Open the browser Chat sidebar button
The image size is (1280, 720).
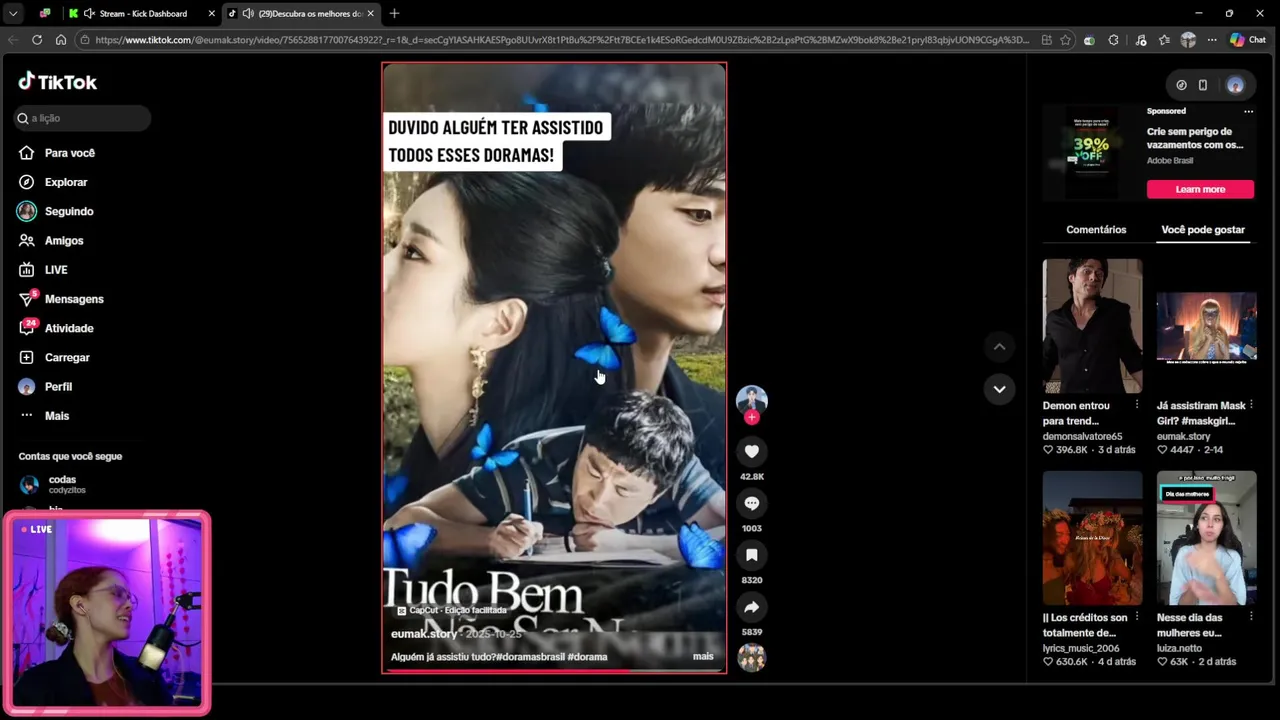(1248, 40)
